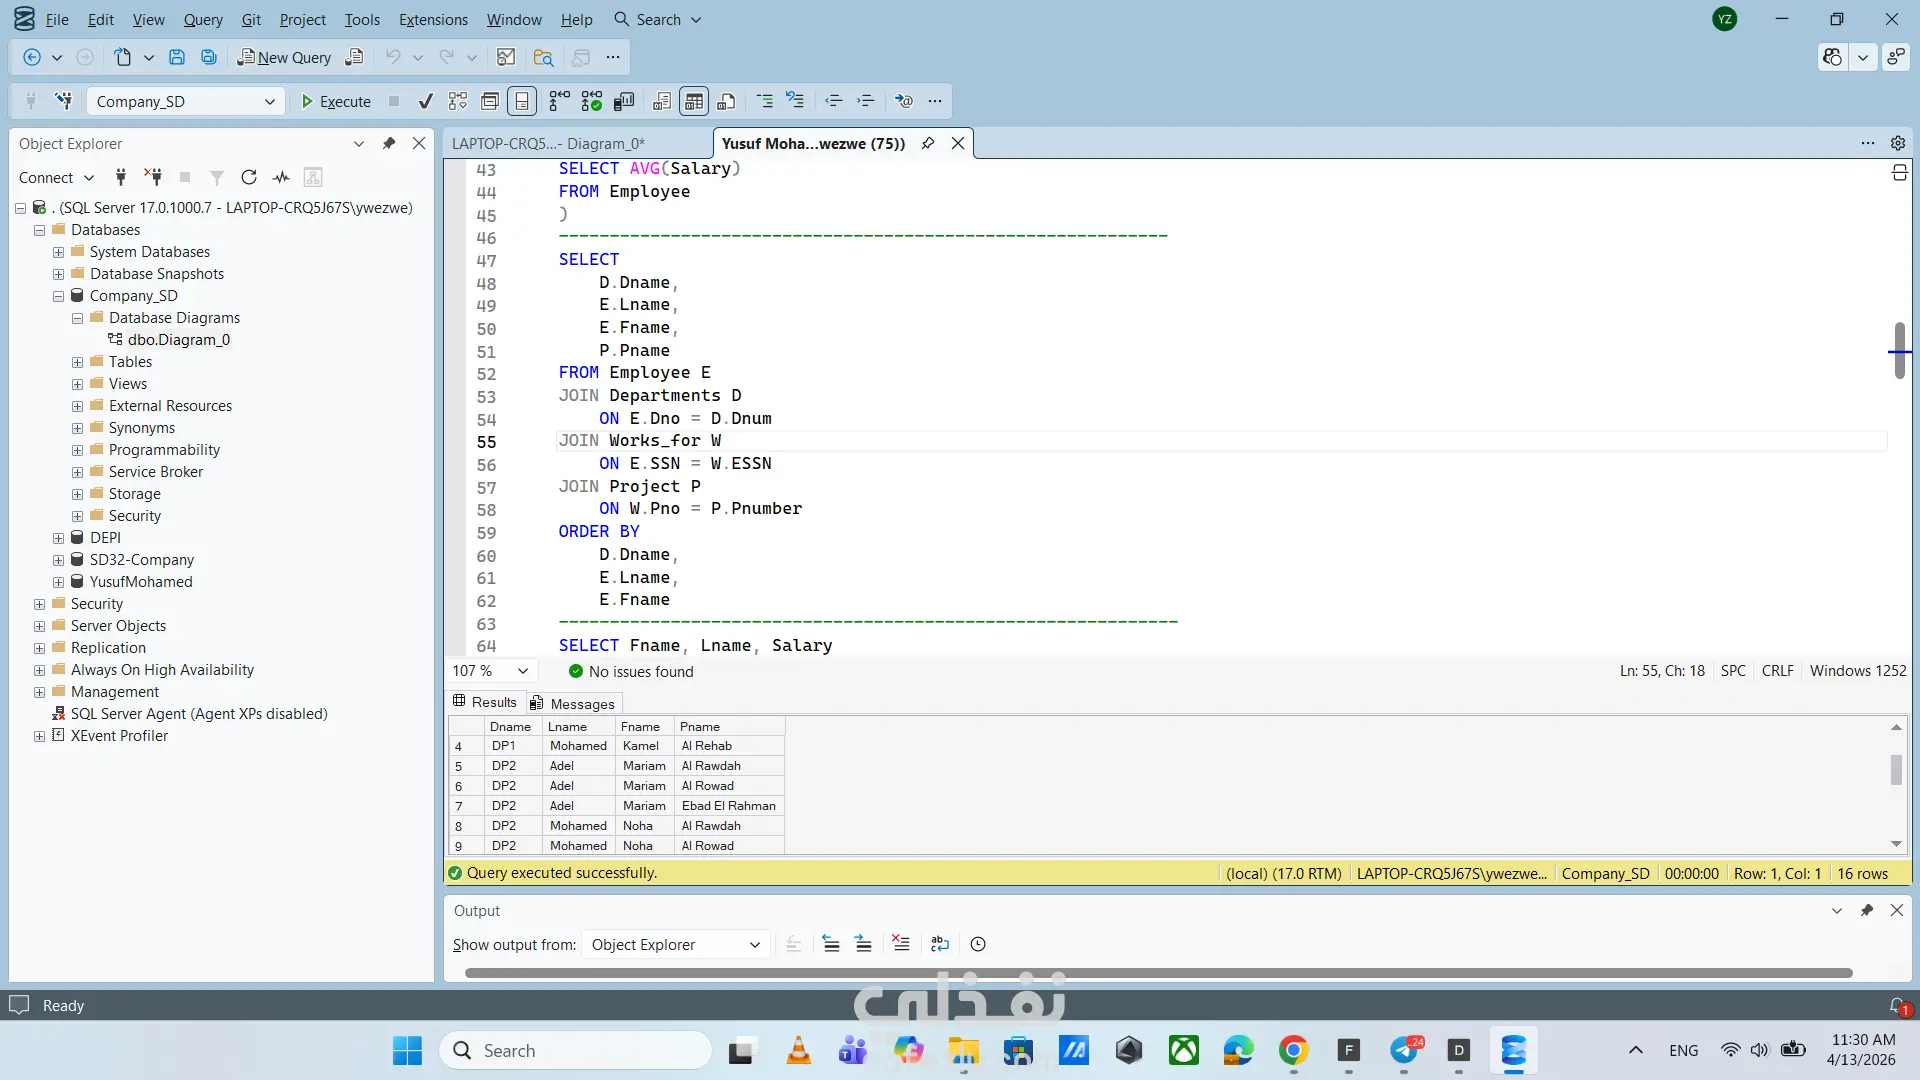Image resolution: width=1920 pixels, height=1080 pixels.
Task: Click the Save All icon
Action: pos(209,57)
